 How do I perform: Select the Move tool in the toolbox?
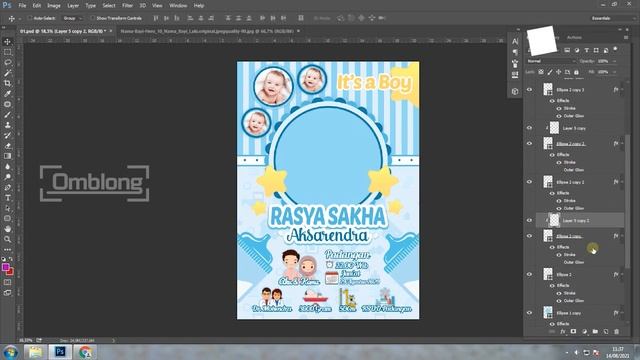[x=7, y=42]
